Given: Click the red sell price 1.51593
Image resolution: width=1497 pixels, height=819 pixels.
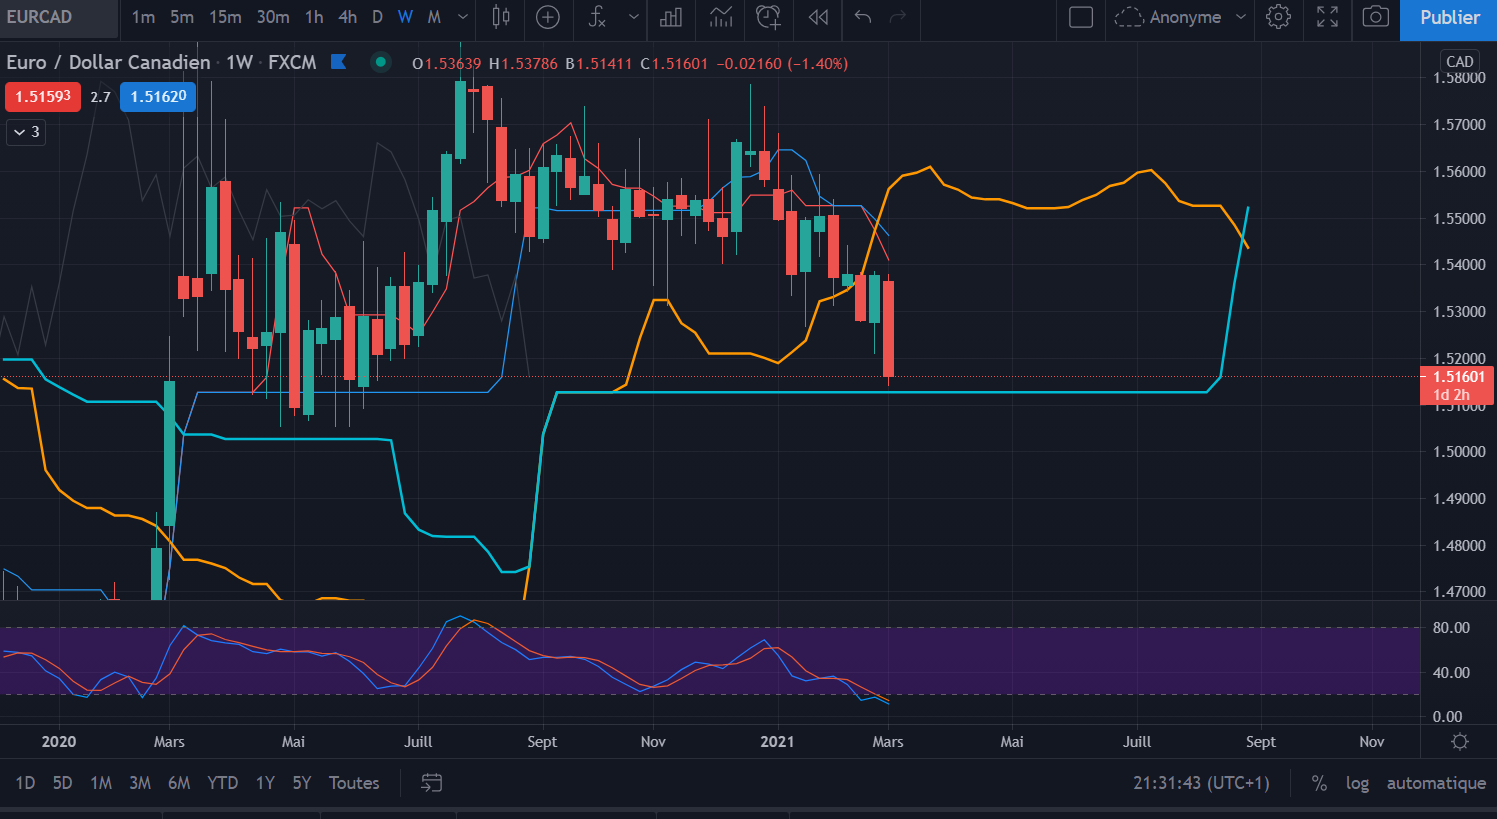Looking at the screenshot, I should point(43,97).
